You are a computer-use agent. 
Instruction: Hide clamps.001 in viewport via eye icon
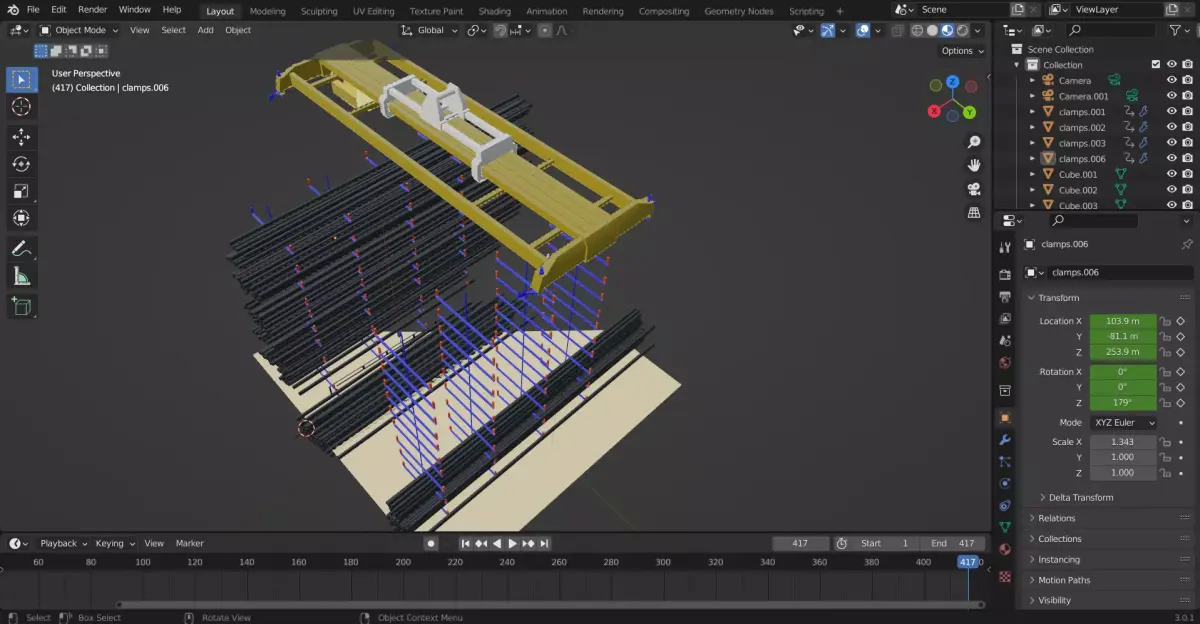pyautogui.click(x=1172, y=112)
